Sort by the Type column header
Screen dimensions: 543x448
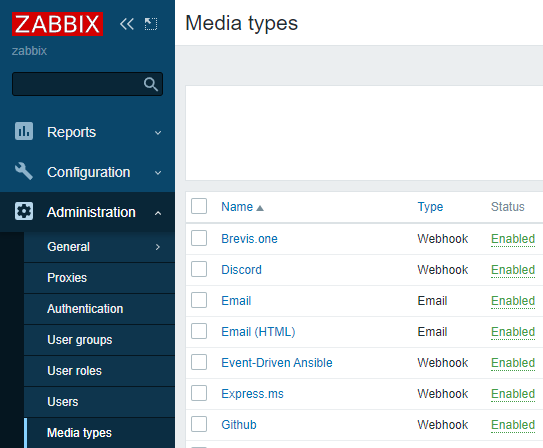click(430, 207)
